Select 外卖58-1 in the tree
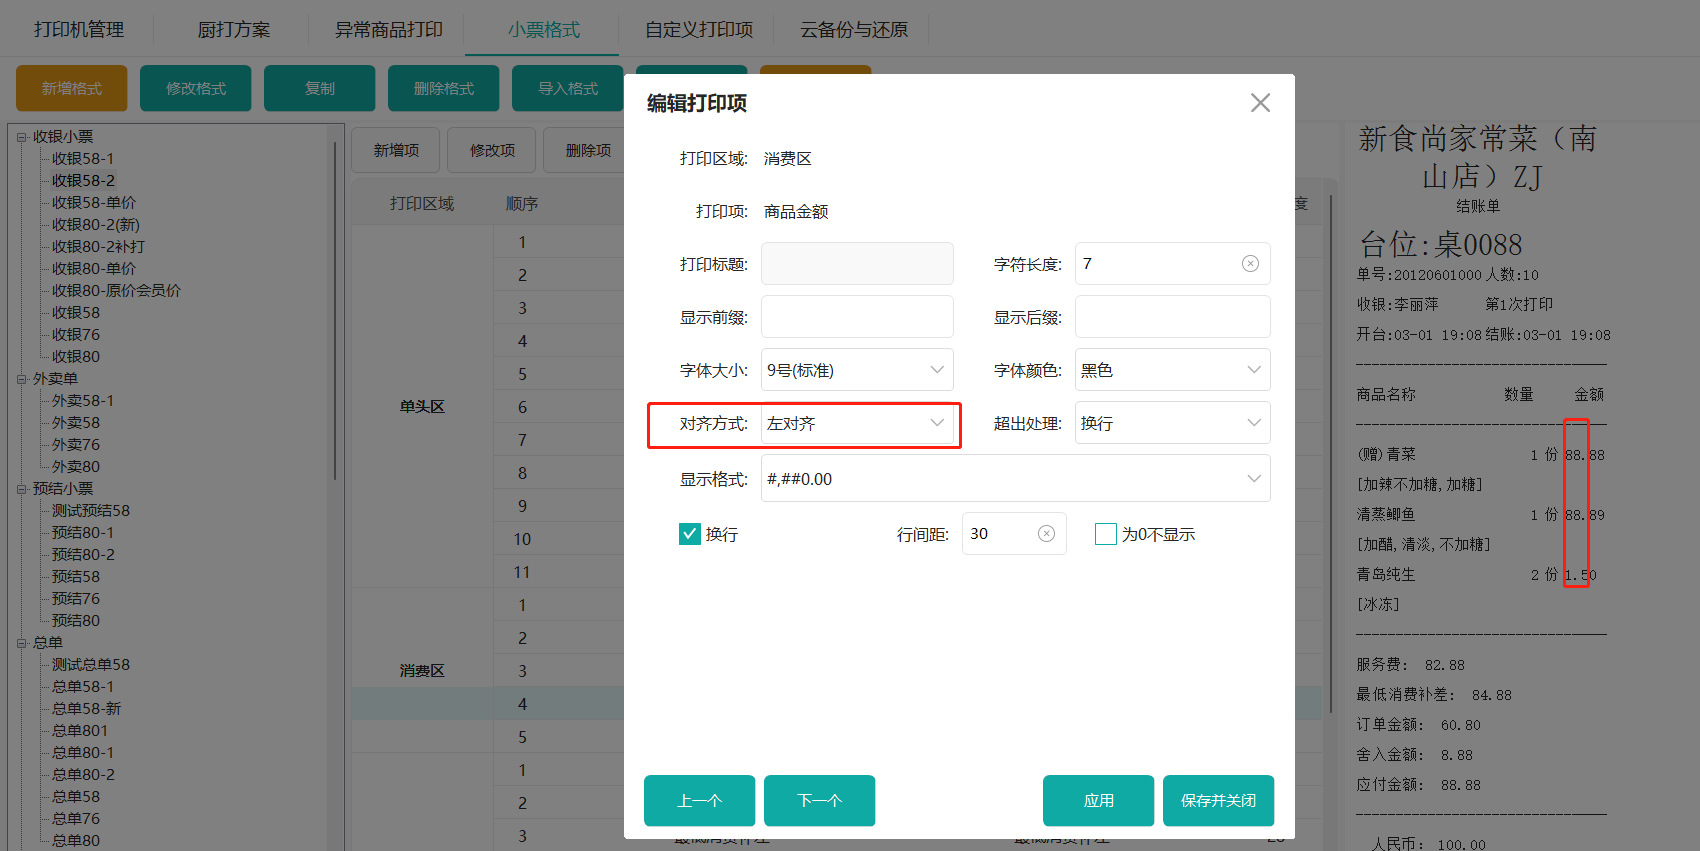Image resolution: width=1700 pixels, height=851 pixels. click(83, 401)
